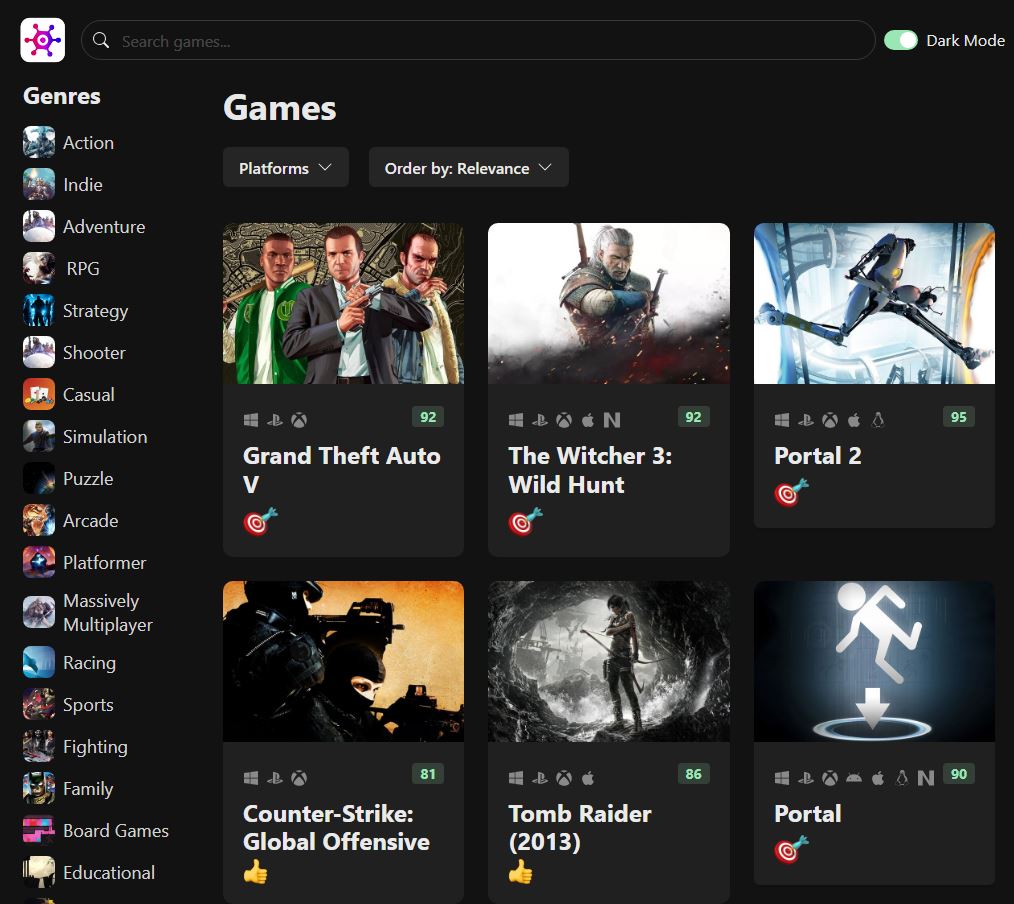Choose the Puzzle genre label
Screen dimensions: 1014x904
click(x=88, y=479)
